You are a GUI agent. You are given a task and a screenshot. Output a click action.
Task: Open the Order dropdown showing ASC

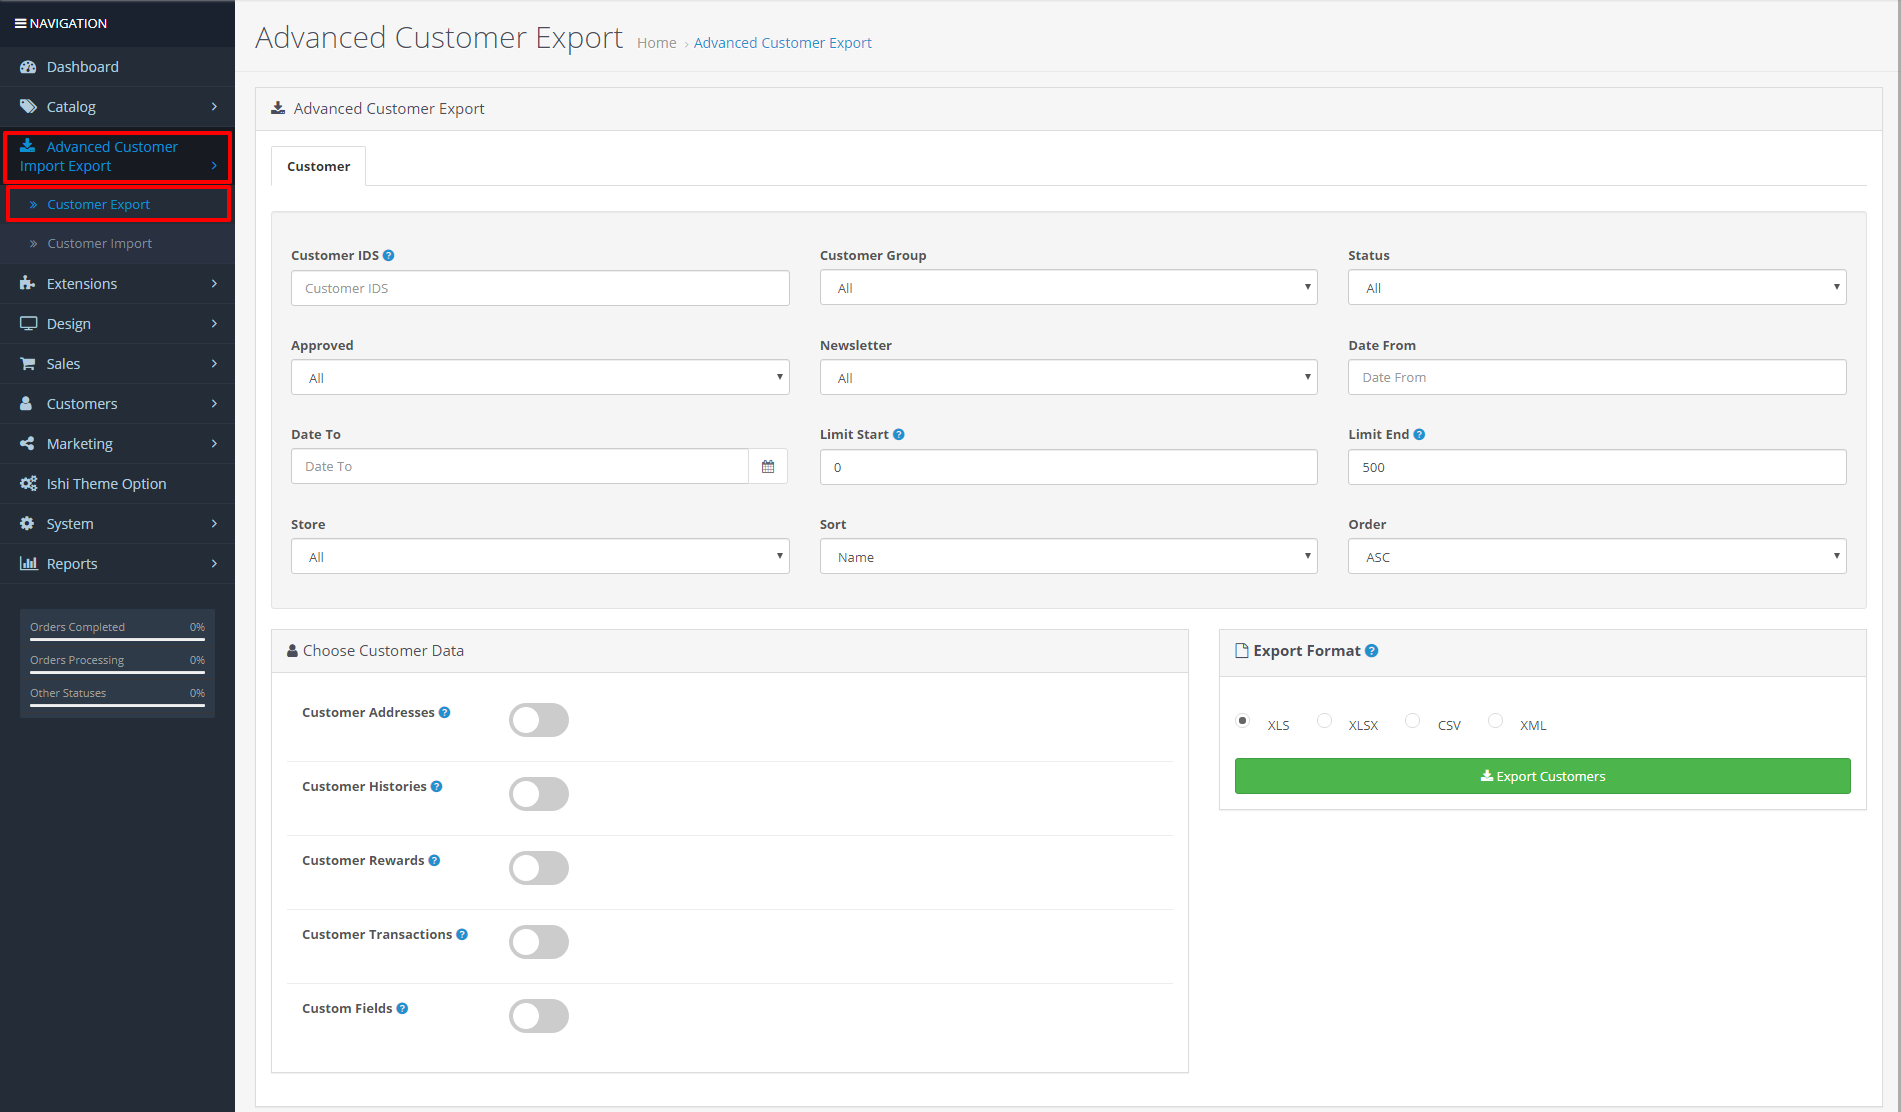pos(1597,556)
